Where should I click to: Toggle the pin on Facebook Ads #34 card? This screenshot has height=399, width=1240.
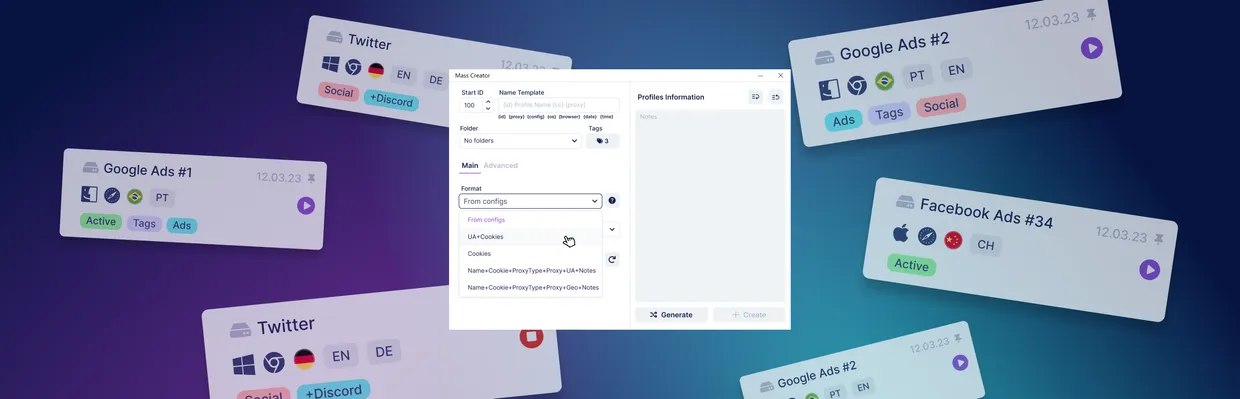tap(1158, 240)
